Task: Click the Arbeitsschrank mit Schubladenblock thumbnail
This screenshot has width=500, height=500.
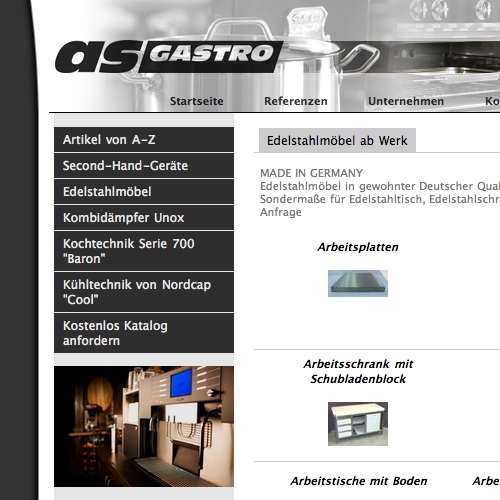Action: tap(358, 424)
